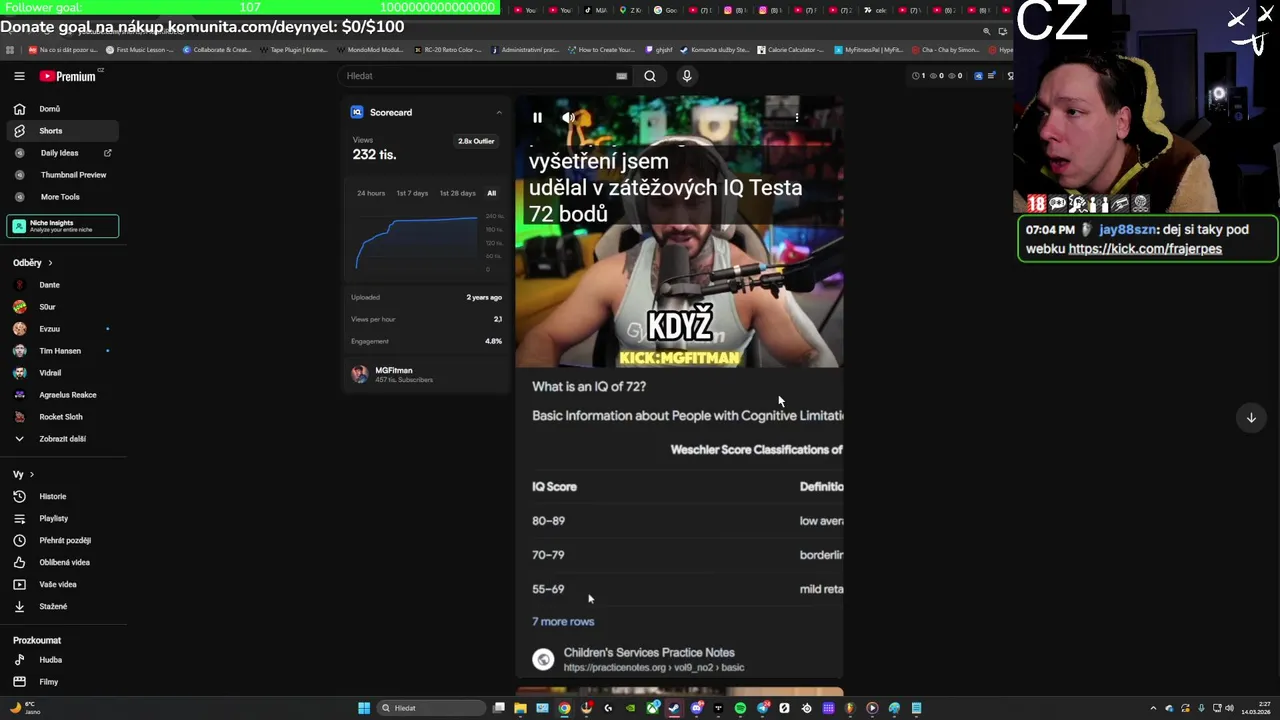Open File Explorer from taskbar
The width and height of the screenshot is (1280, 720).
click(x=520, y=708)
